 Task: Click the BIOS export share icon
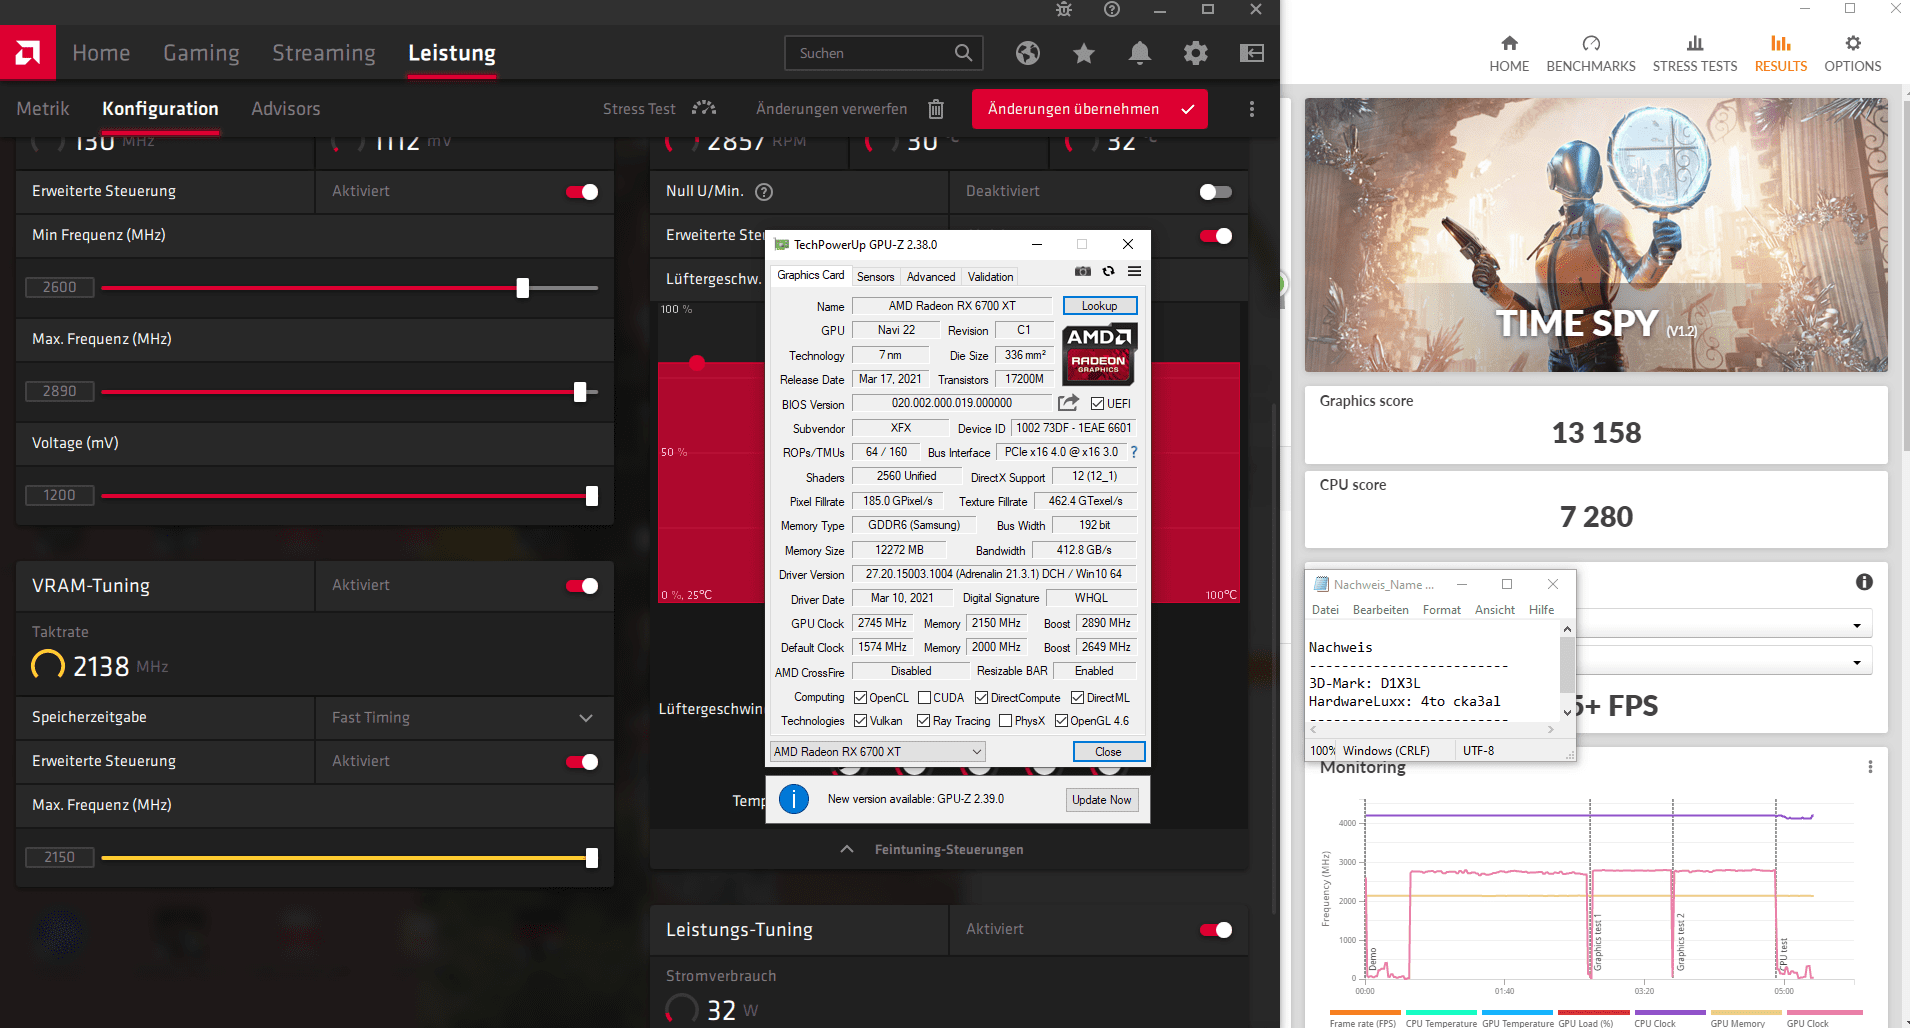click(x=1068, y=403)
